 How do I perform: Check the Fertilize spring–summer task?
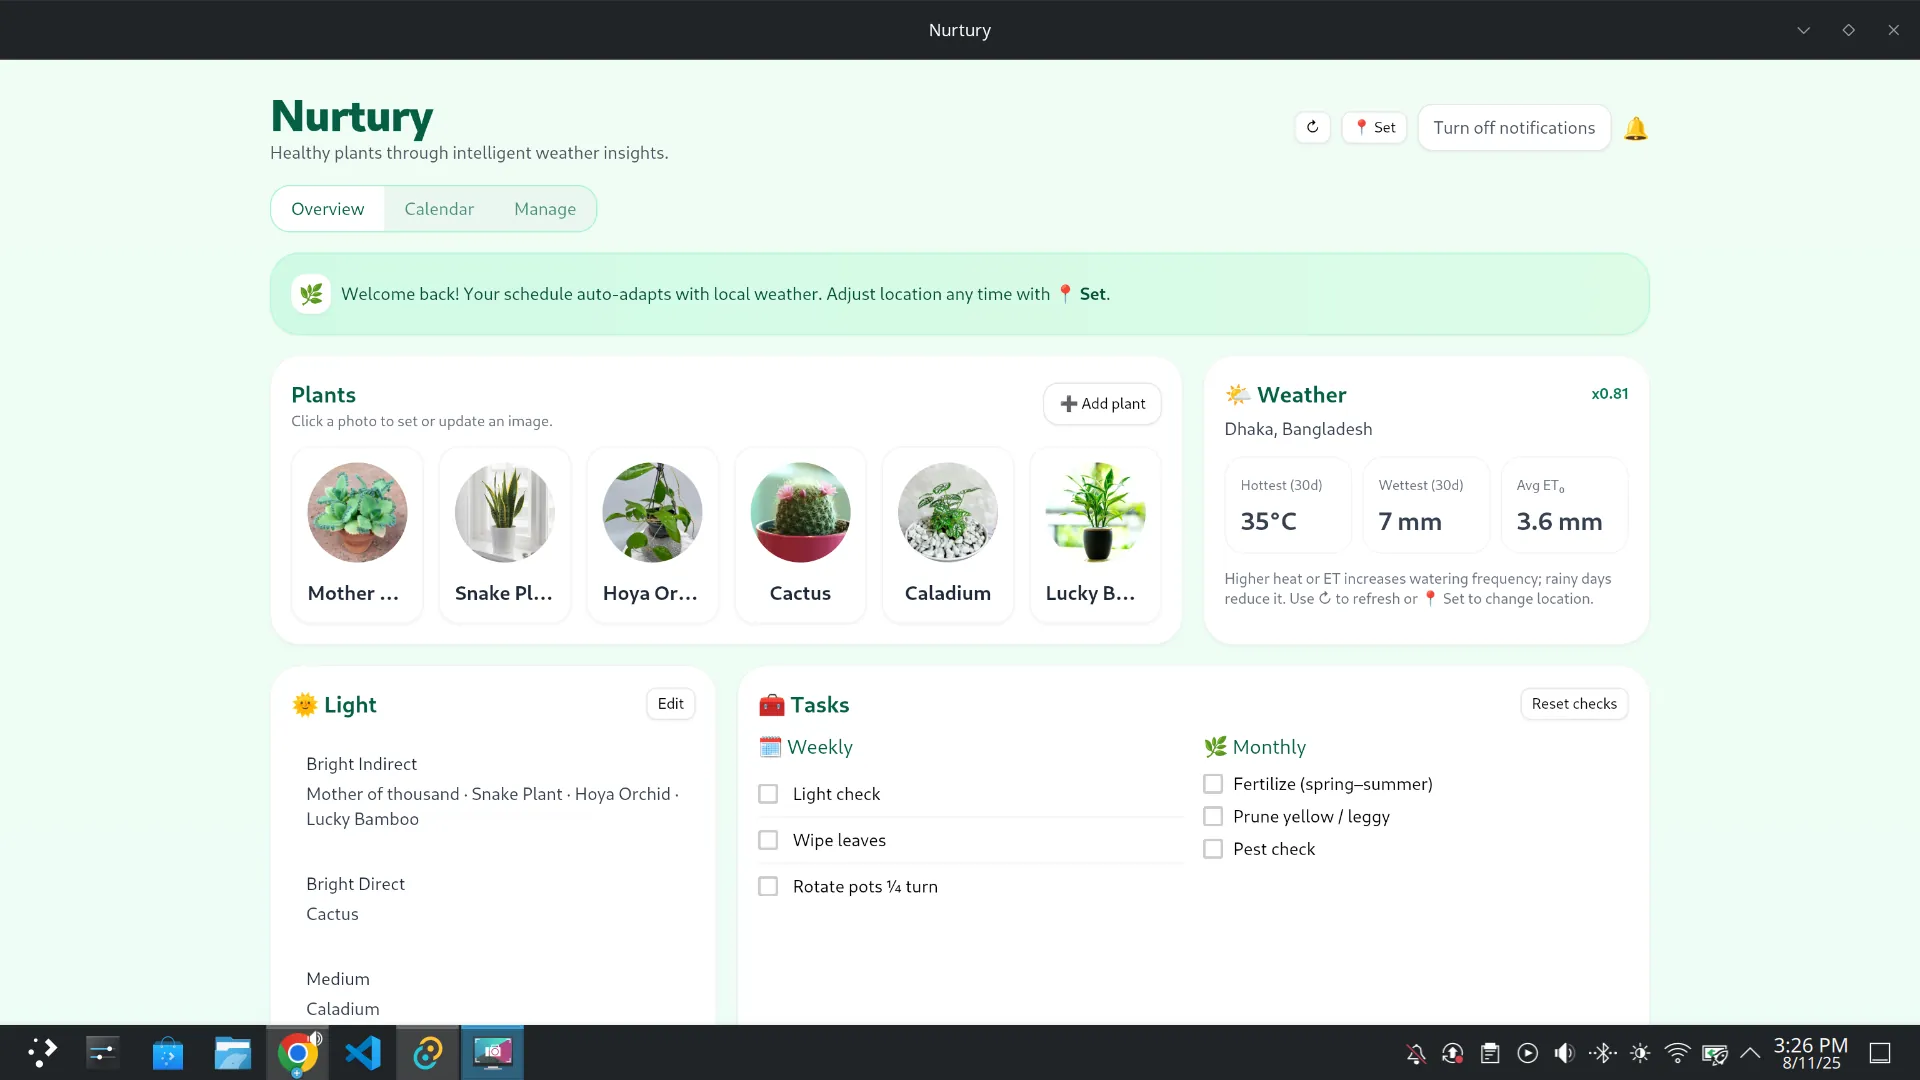point(1213,784)
